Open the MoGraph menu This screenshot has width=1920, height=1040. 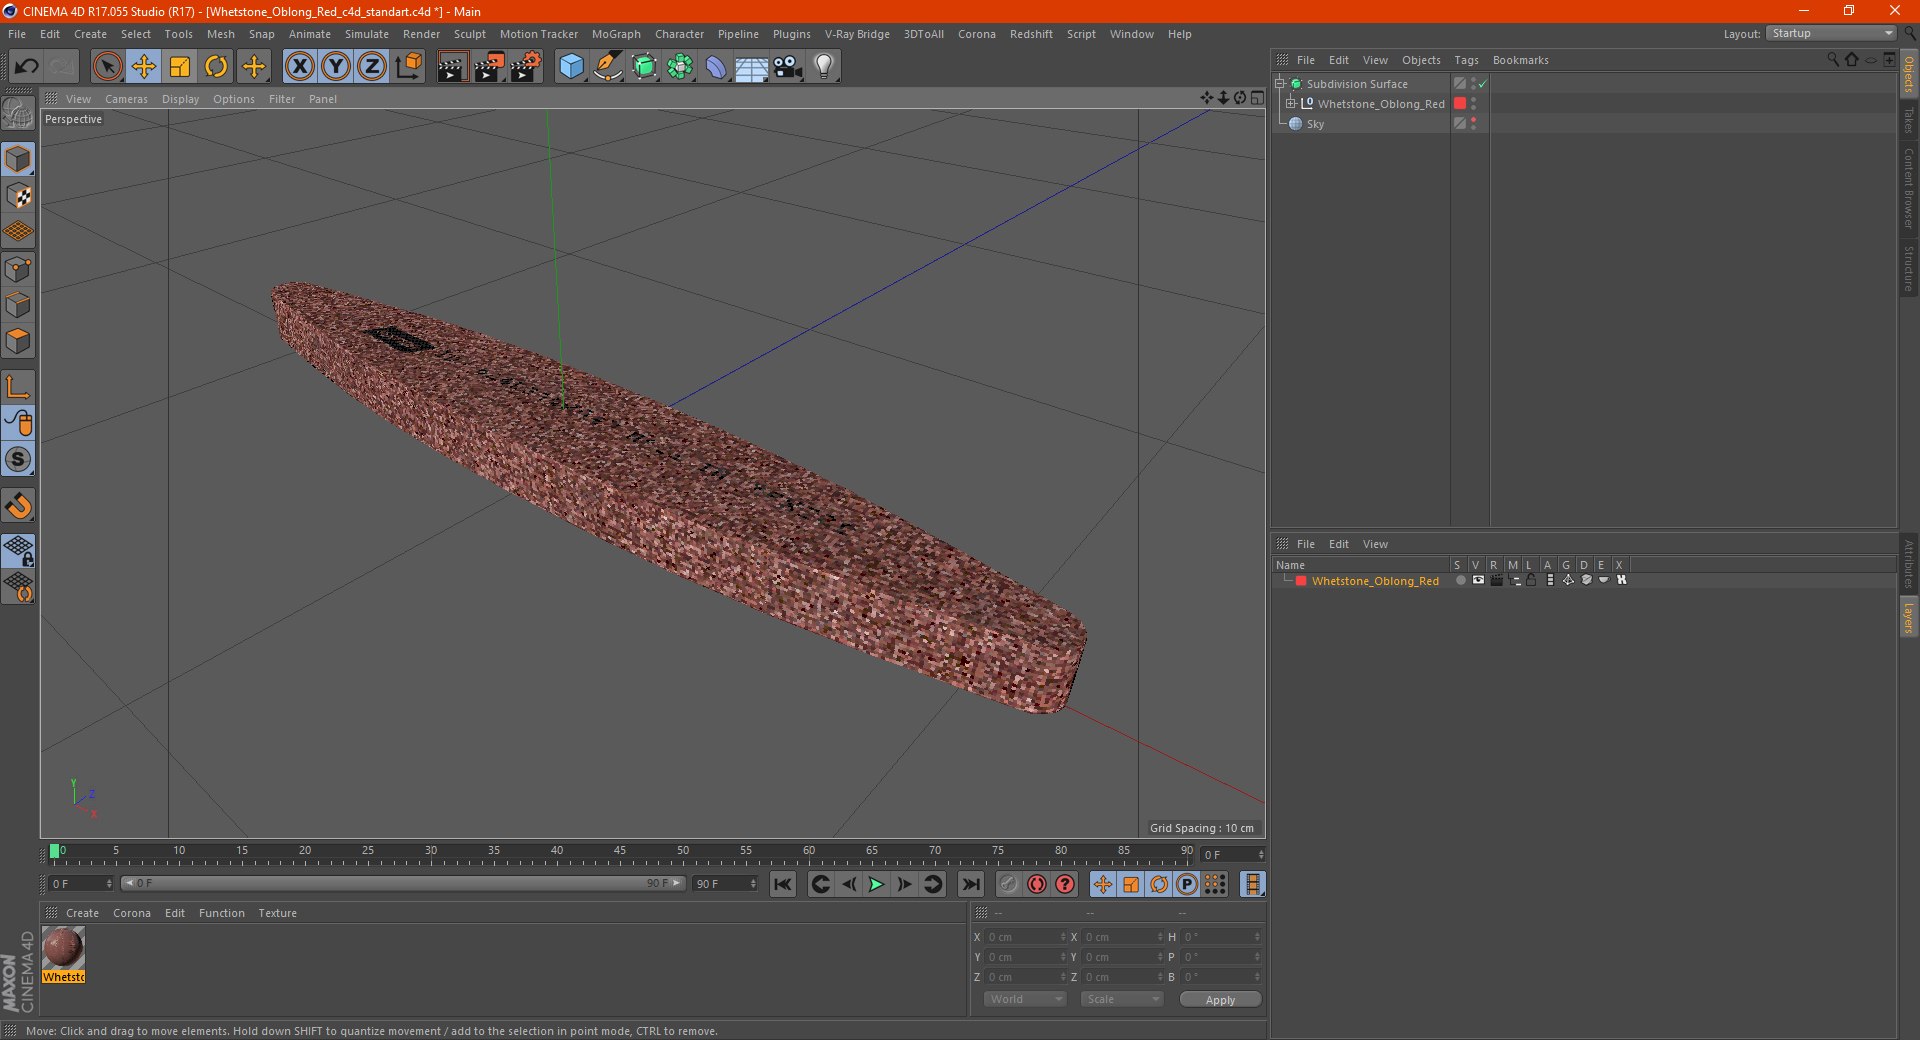616,34
